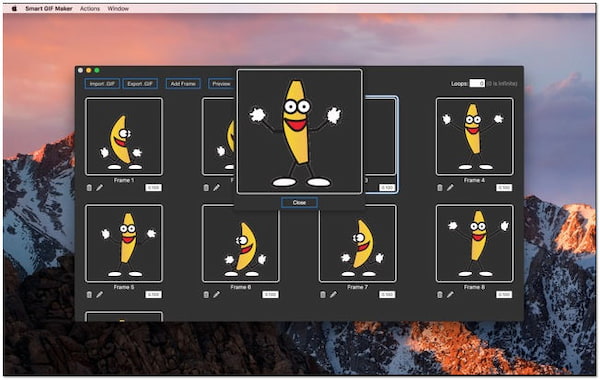The image size is (600, 380).
Task: Click Frame 8 delay time field
Action: (504, 294)
